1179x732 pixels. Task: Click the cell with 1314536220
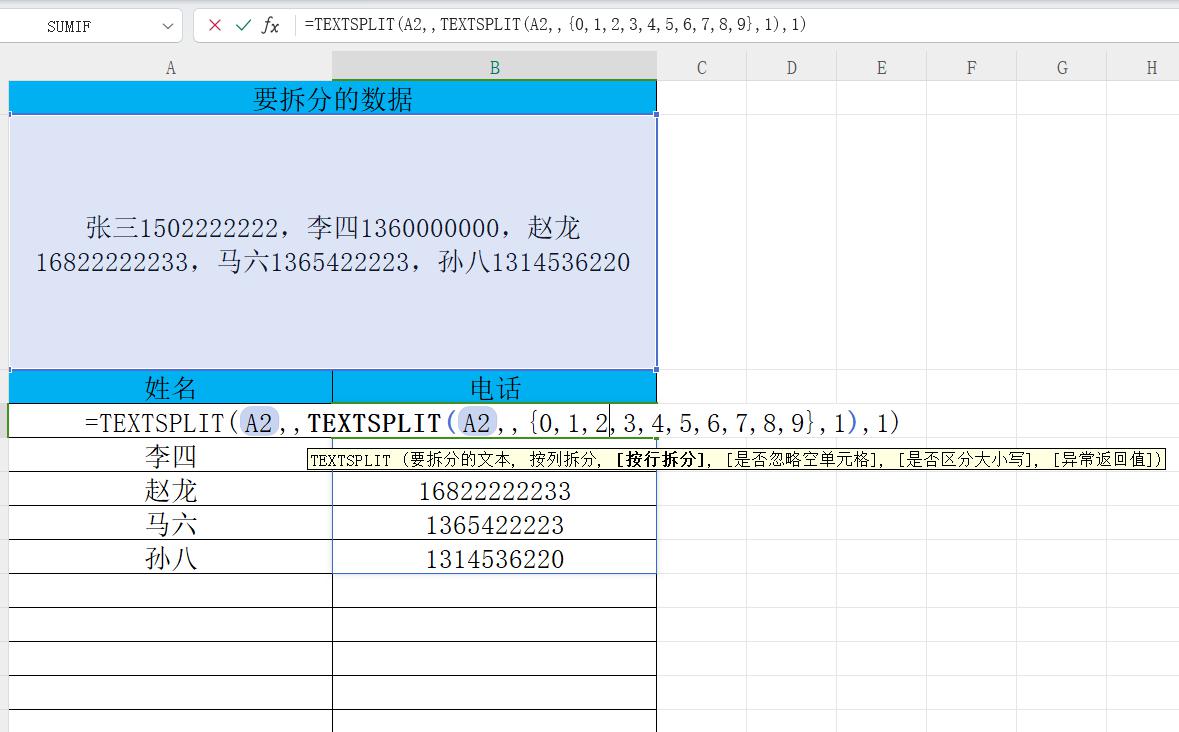tap(495, 557)
